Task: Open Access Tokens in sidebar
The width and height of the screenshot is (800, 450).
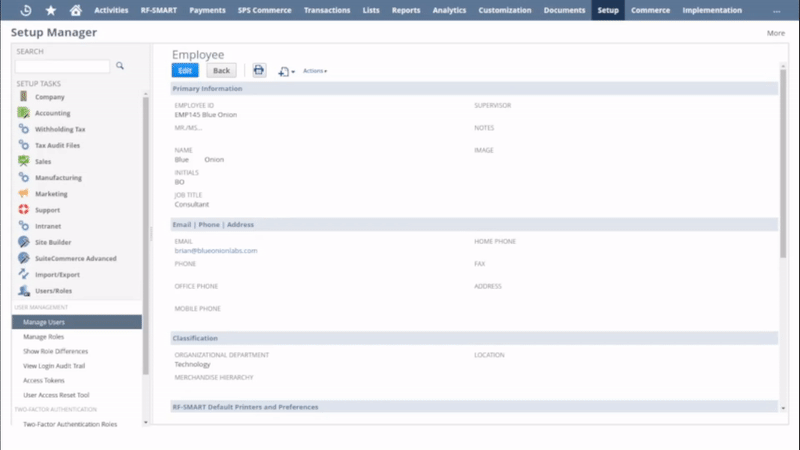Action: [44, 380]
